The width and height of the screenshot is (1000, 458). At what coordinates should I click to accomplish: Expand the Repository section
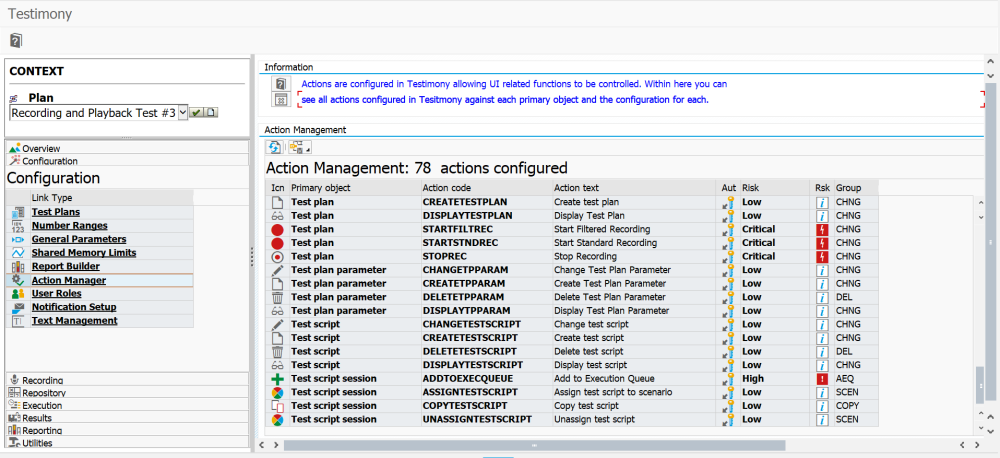tap(128, 392)
